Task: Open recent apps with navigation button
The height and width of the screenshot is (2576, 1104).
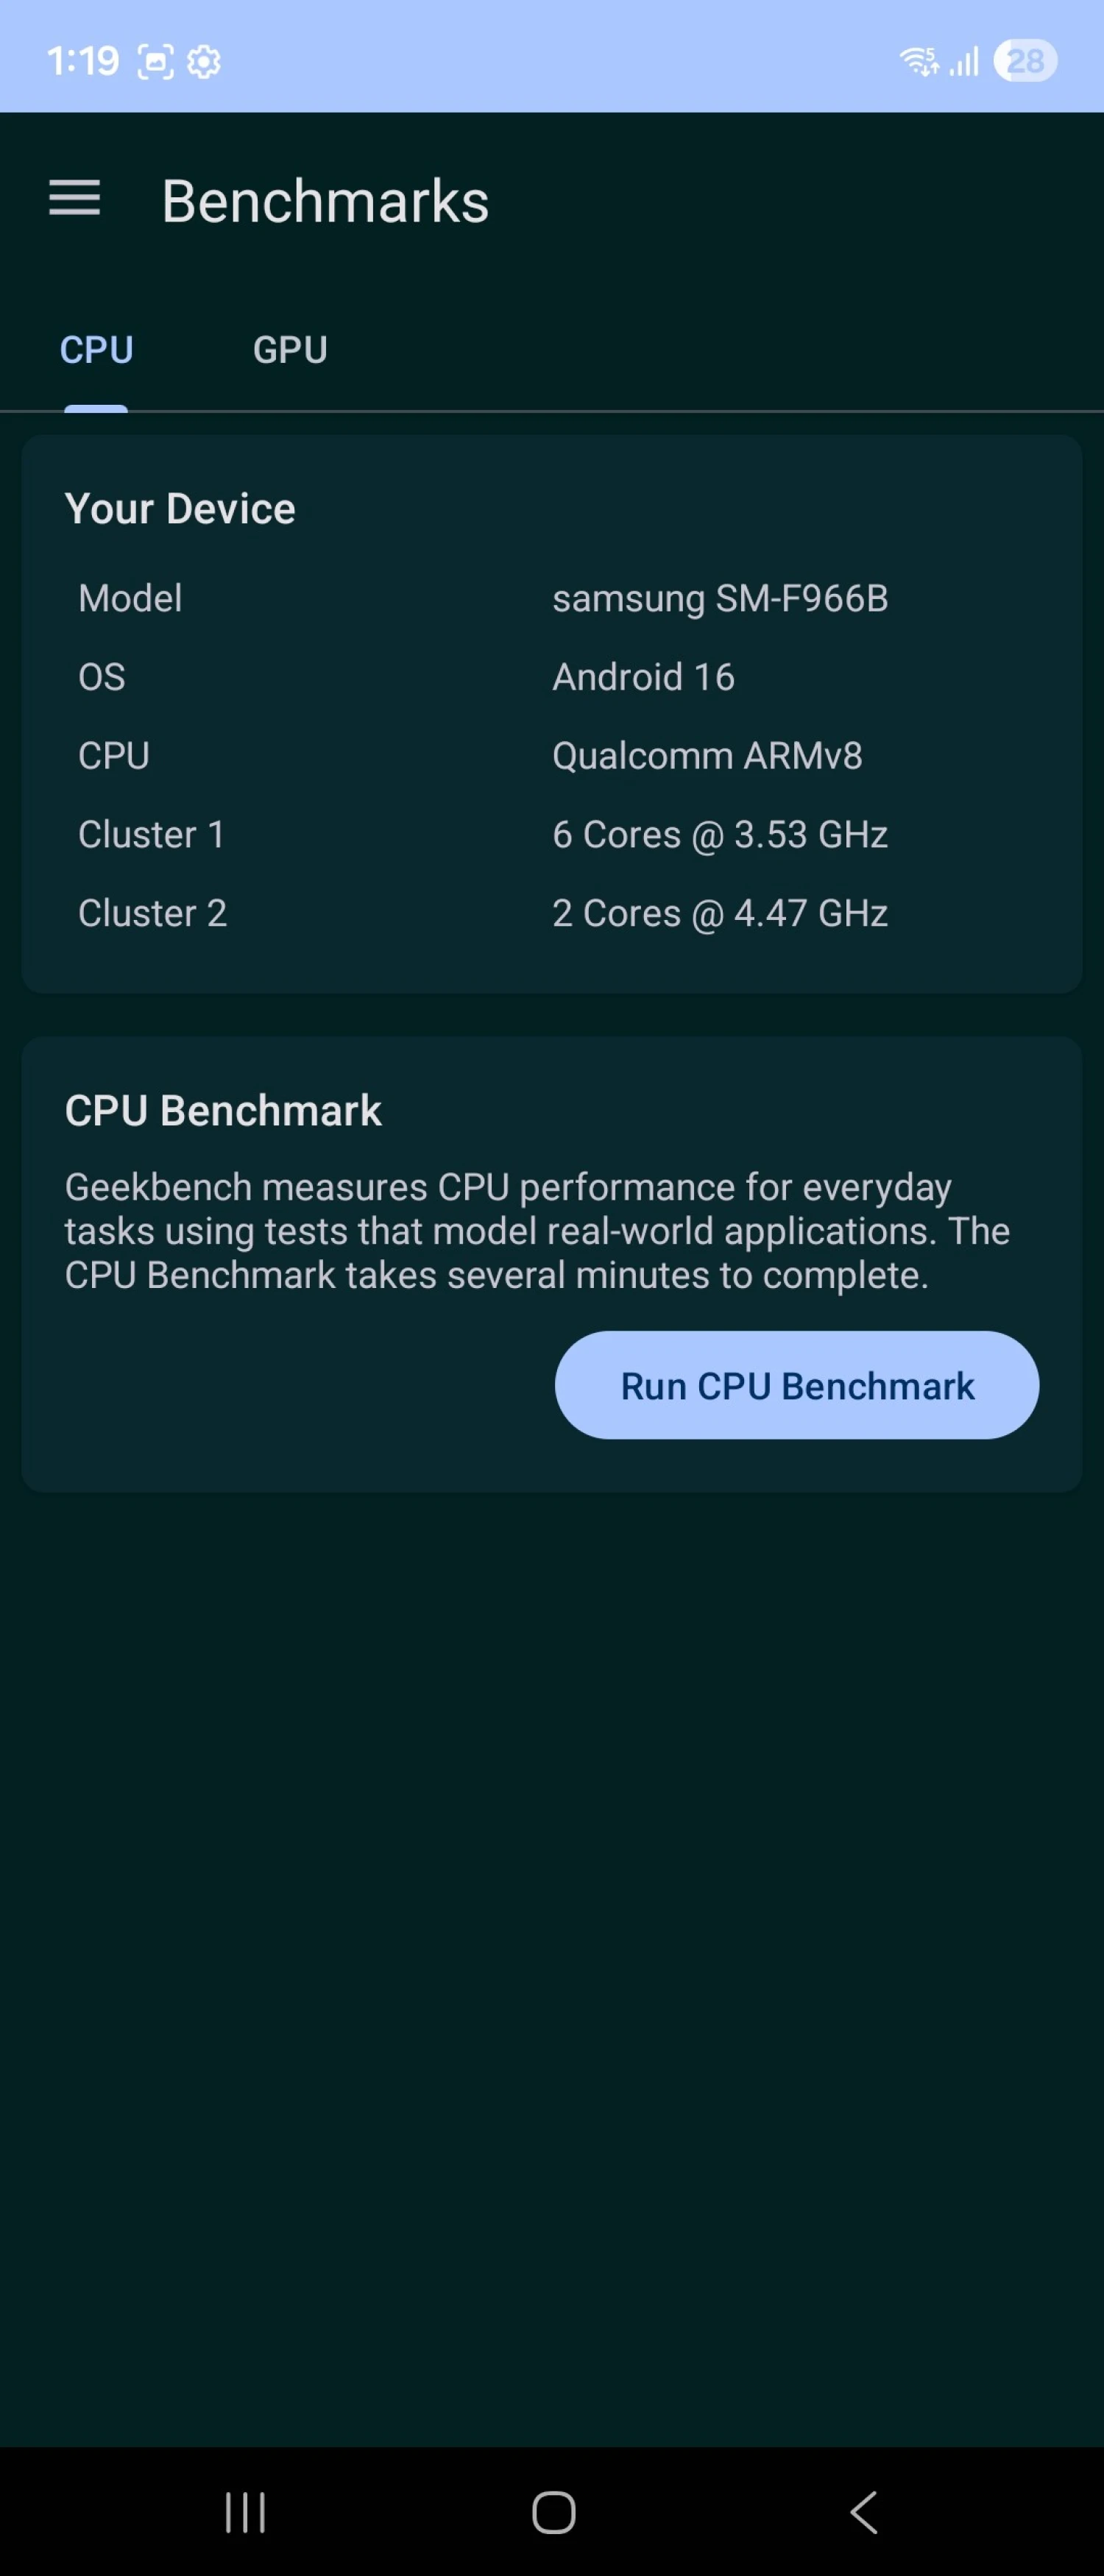Action: tap(245, 2512)
